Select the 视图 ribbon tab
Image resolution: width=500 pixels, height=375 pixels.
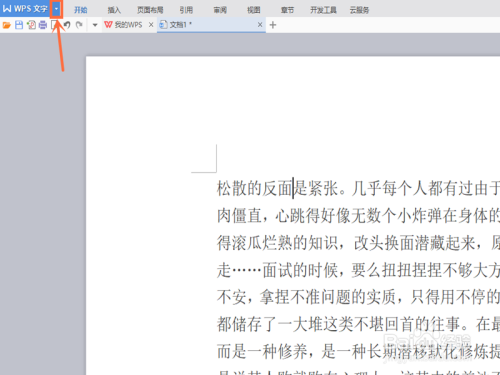click(x=253, y=10)
